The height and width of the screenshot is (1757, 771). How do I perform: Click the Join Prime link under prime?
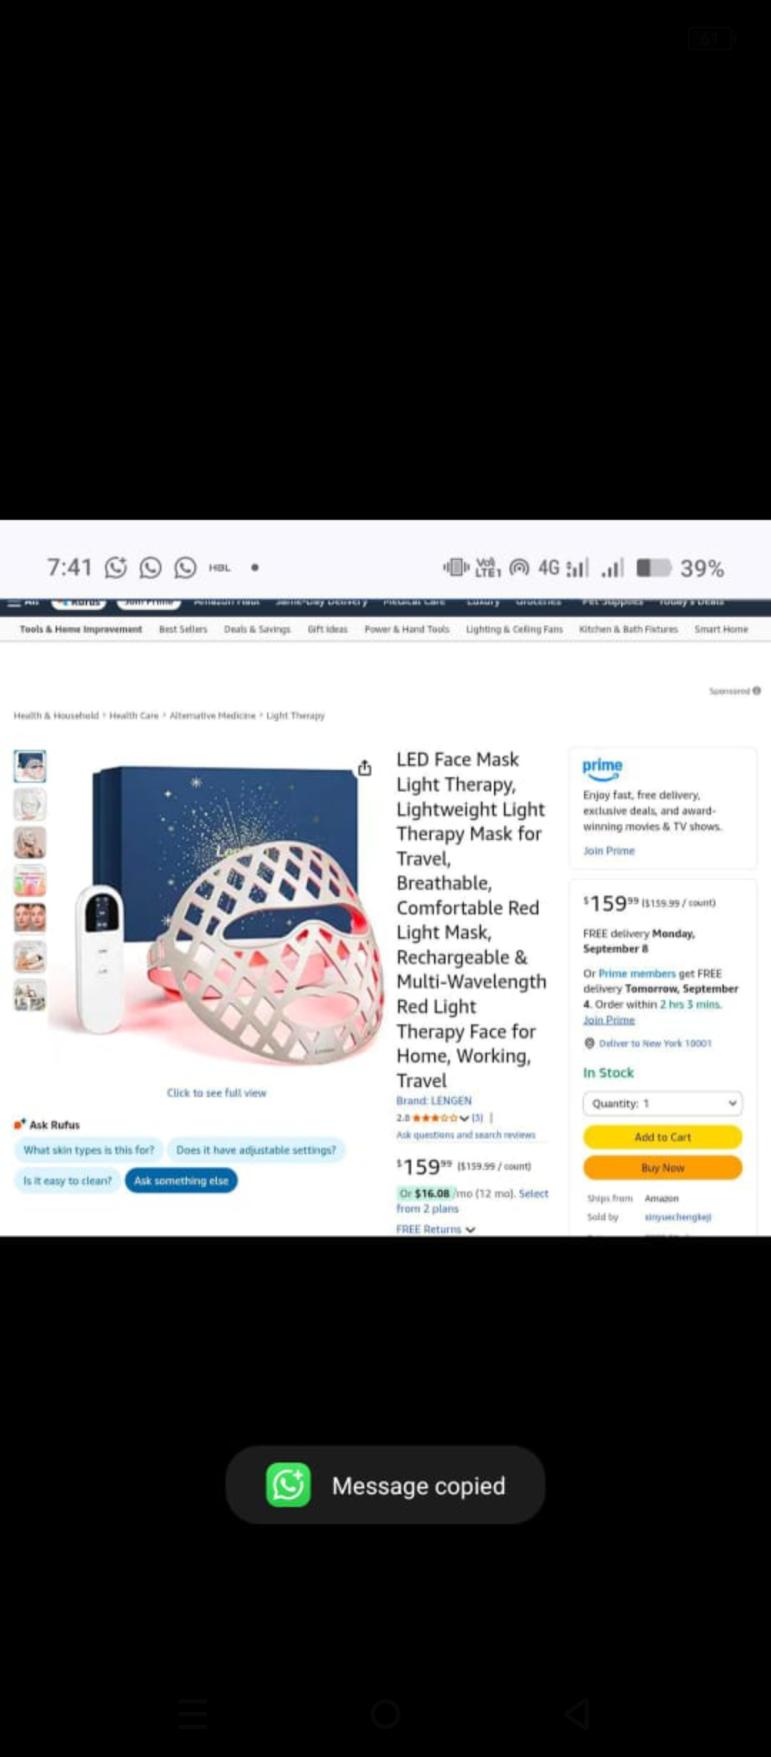click(609, 851)
